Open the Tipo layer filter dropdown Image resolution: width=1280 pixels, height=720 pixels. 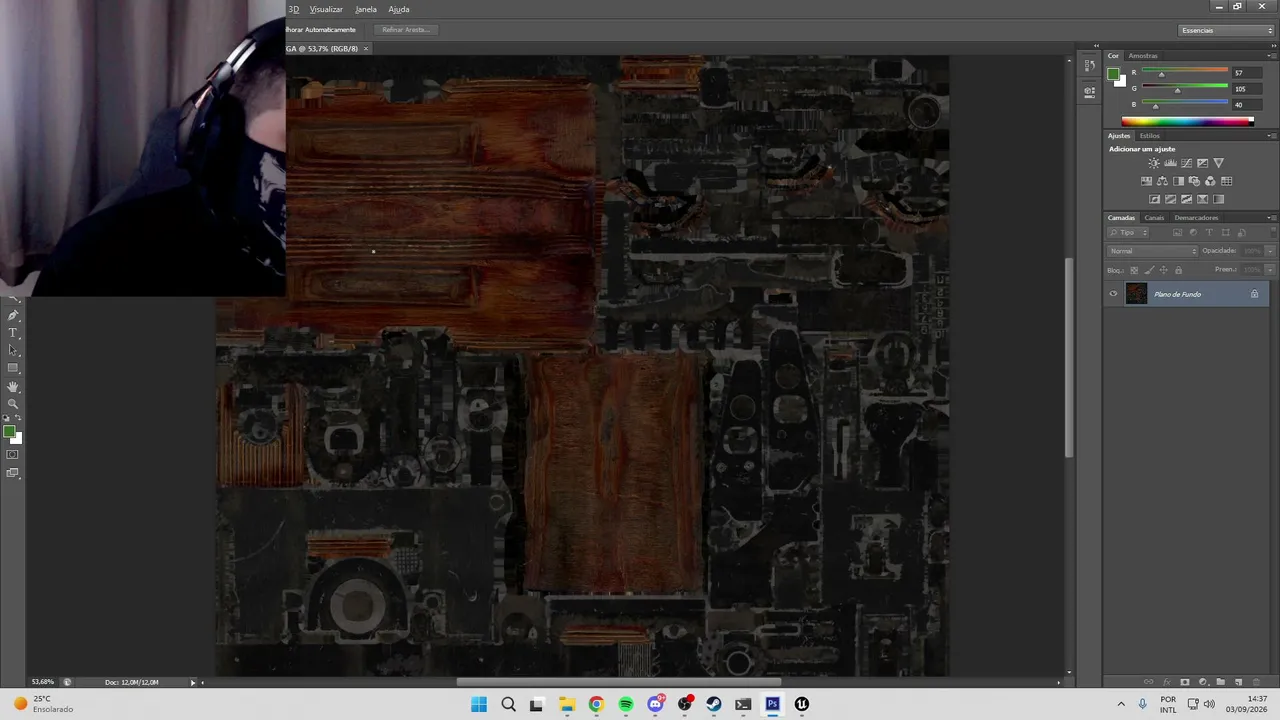1129,233
